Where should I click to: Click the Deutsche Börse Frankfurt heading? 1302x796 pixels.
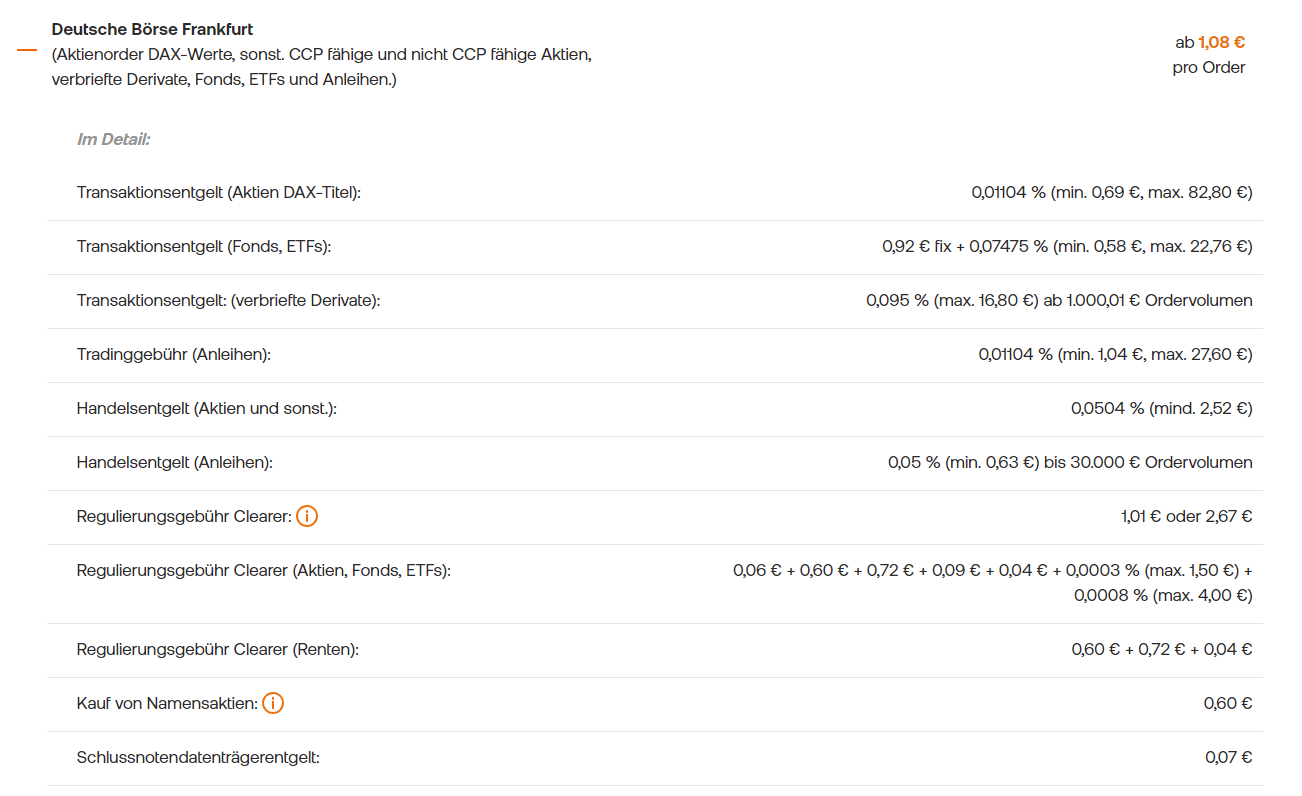pos(152,30)
